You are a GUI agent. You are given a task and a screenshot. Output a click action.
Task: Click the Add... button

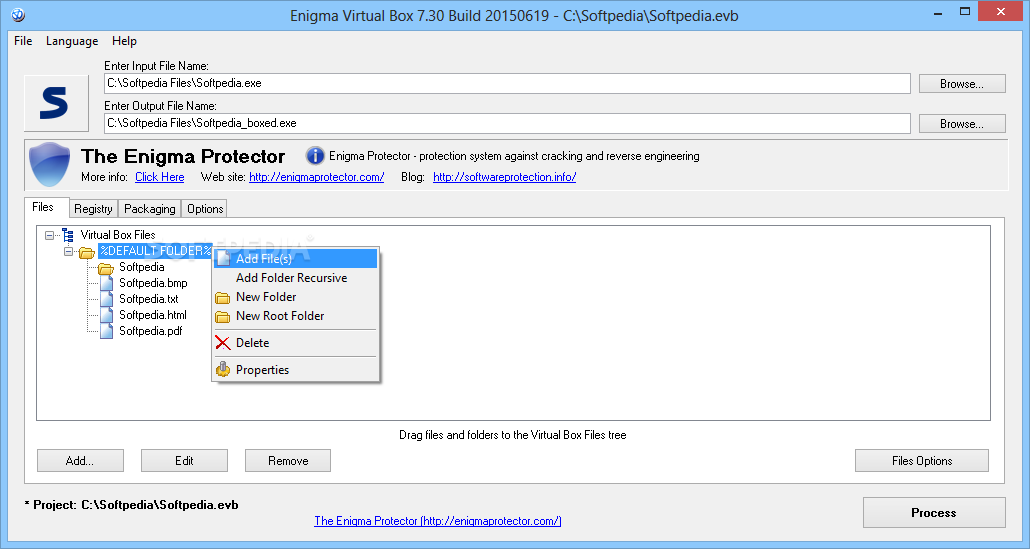pos(80,460)
